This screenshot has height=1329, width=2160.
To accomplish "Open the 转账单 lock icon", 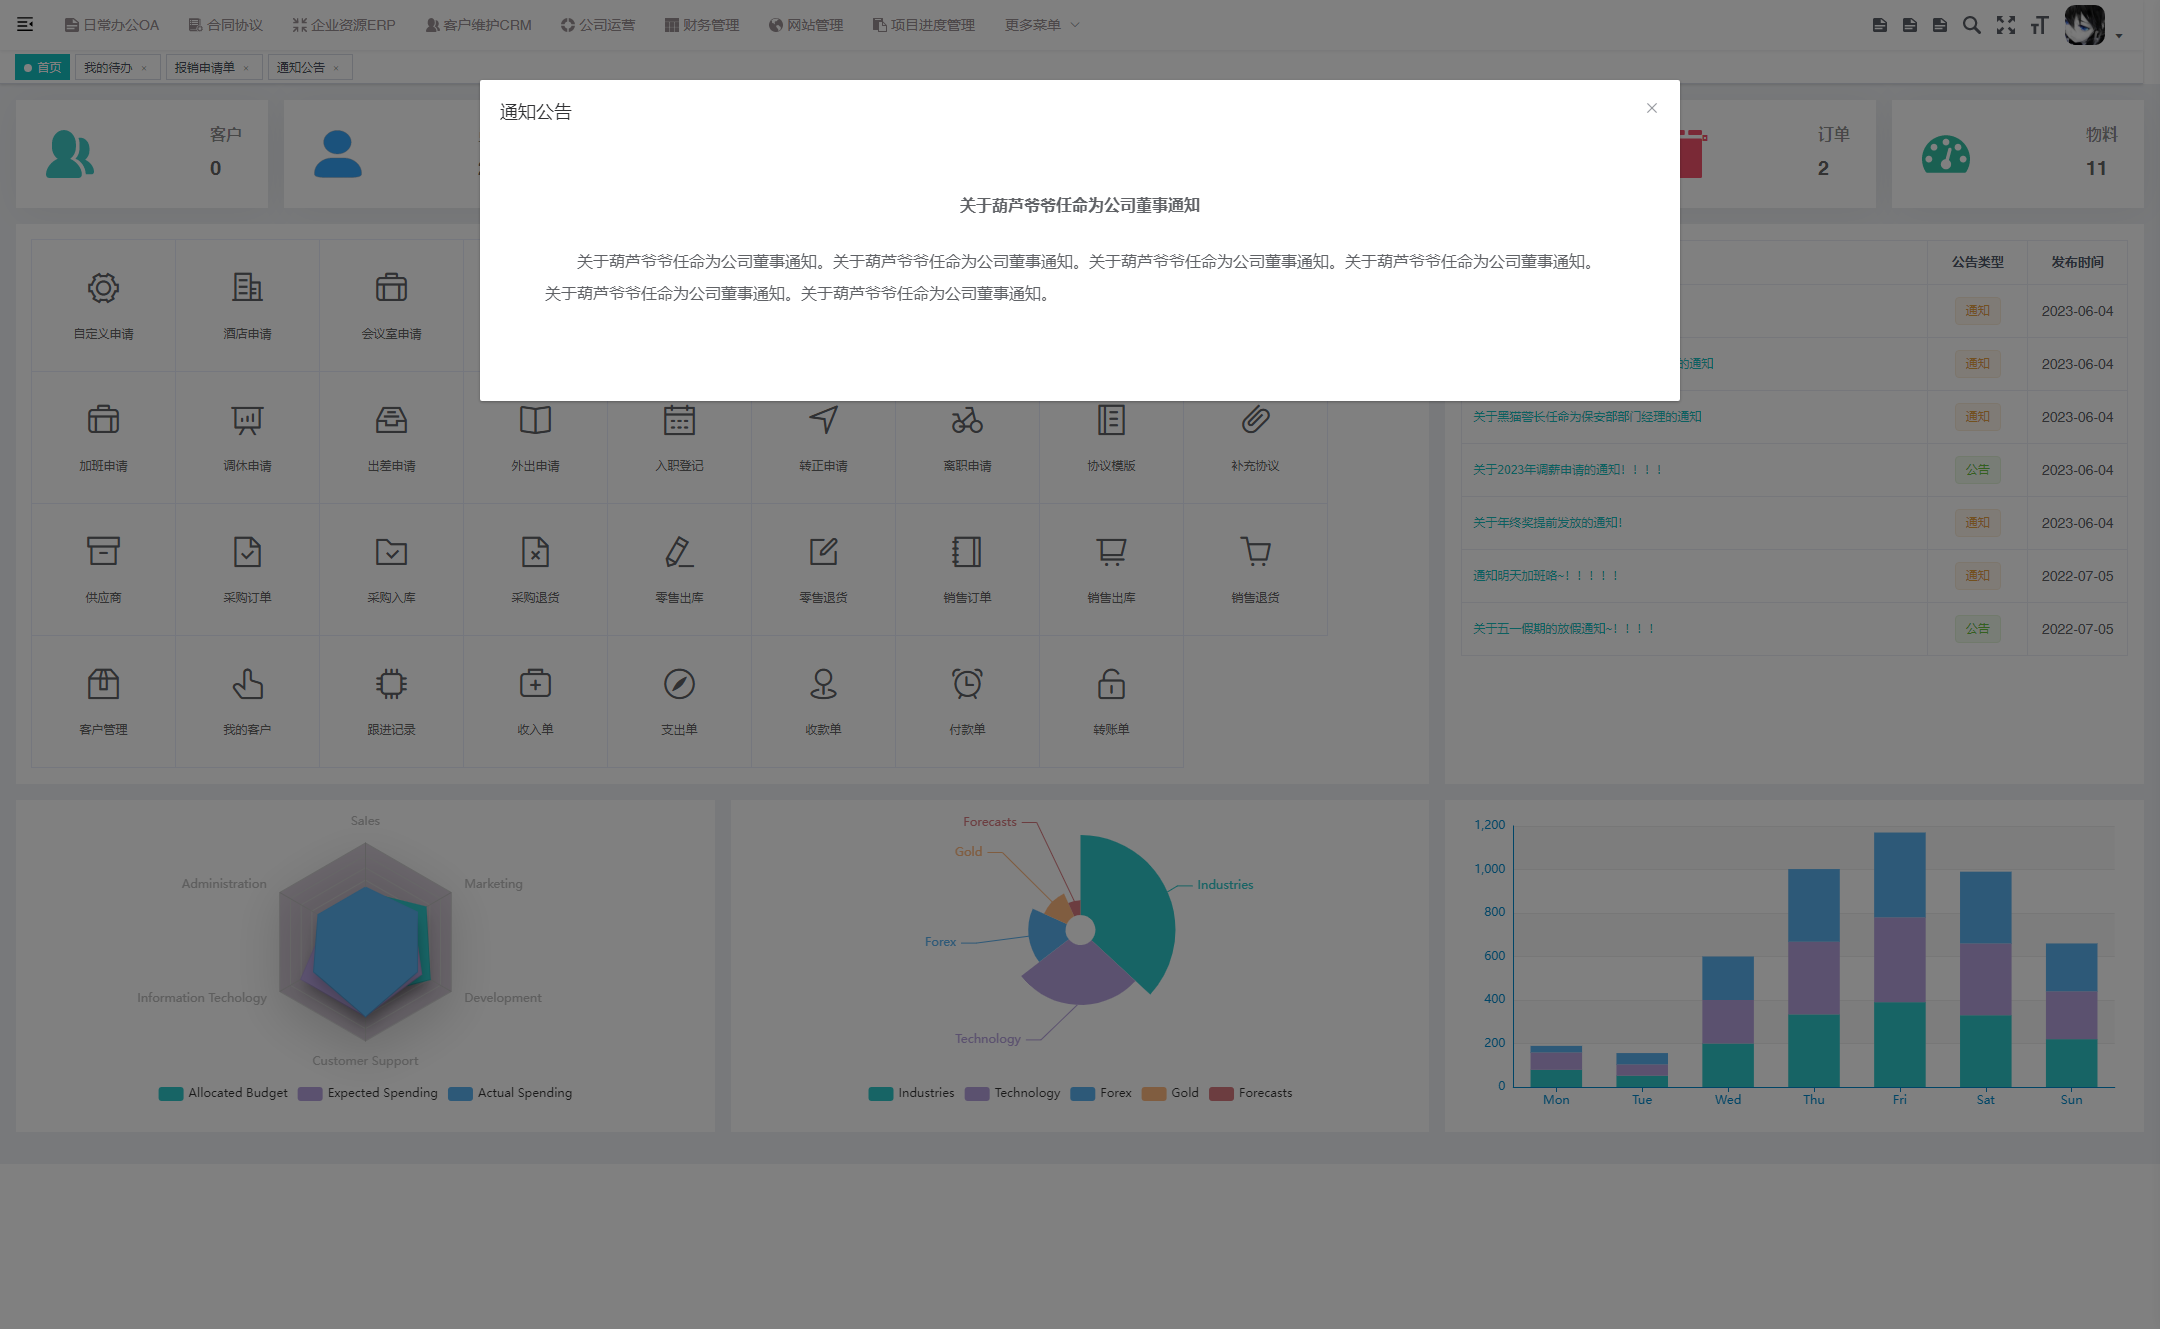I will tap(1111, 684).
